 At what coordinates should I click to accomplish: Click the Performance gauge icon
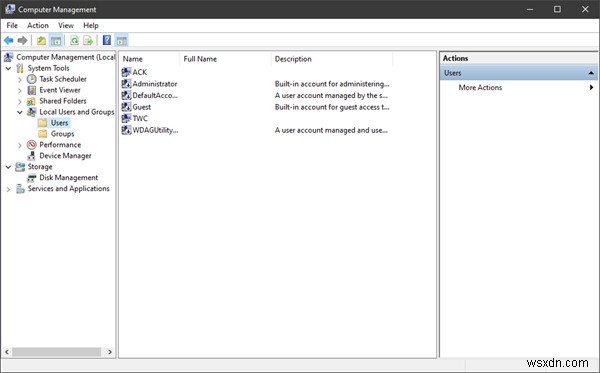coord(32,145)
